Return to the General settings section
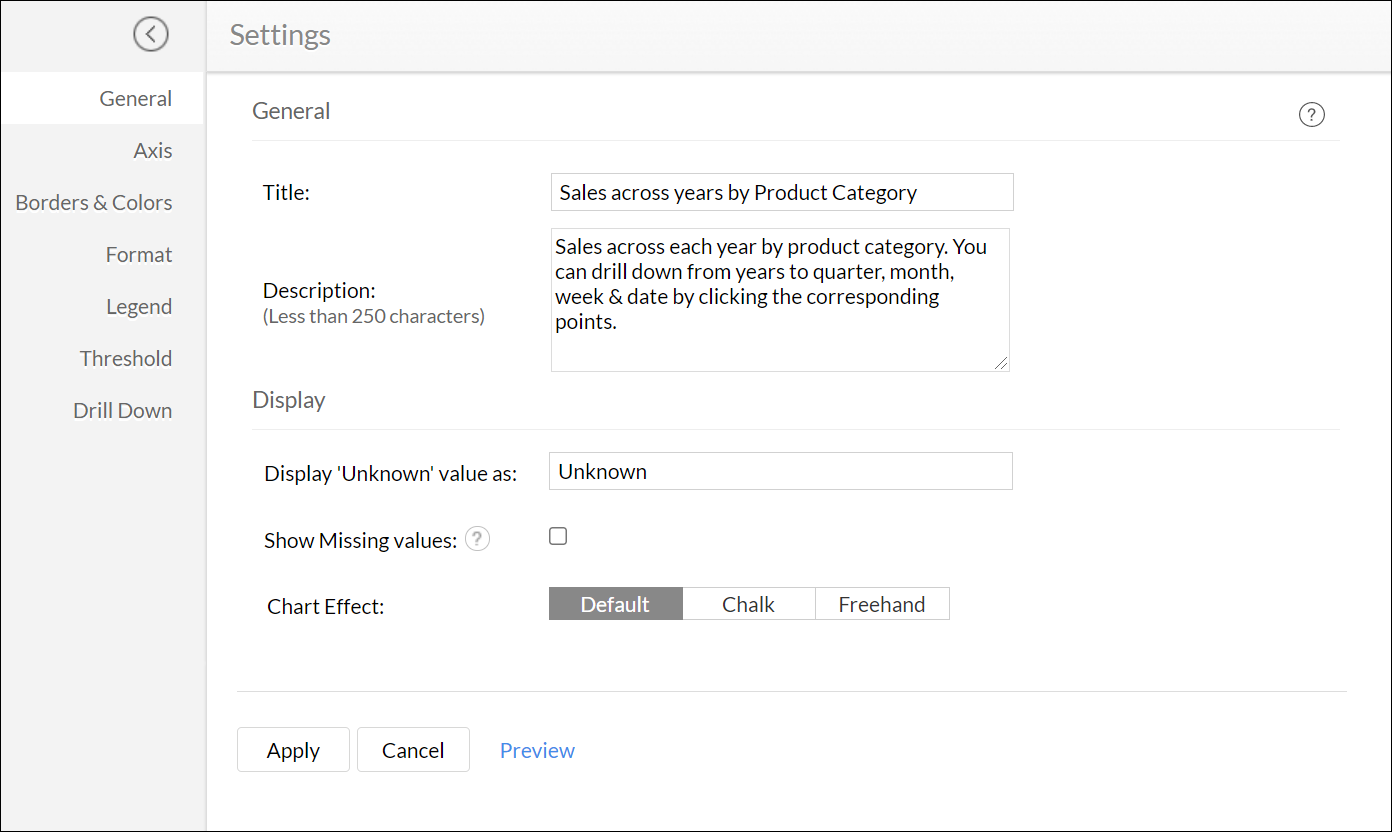The height and width of the screenshot is (832, 1392). click(135, 98)
